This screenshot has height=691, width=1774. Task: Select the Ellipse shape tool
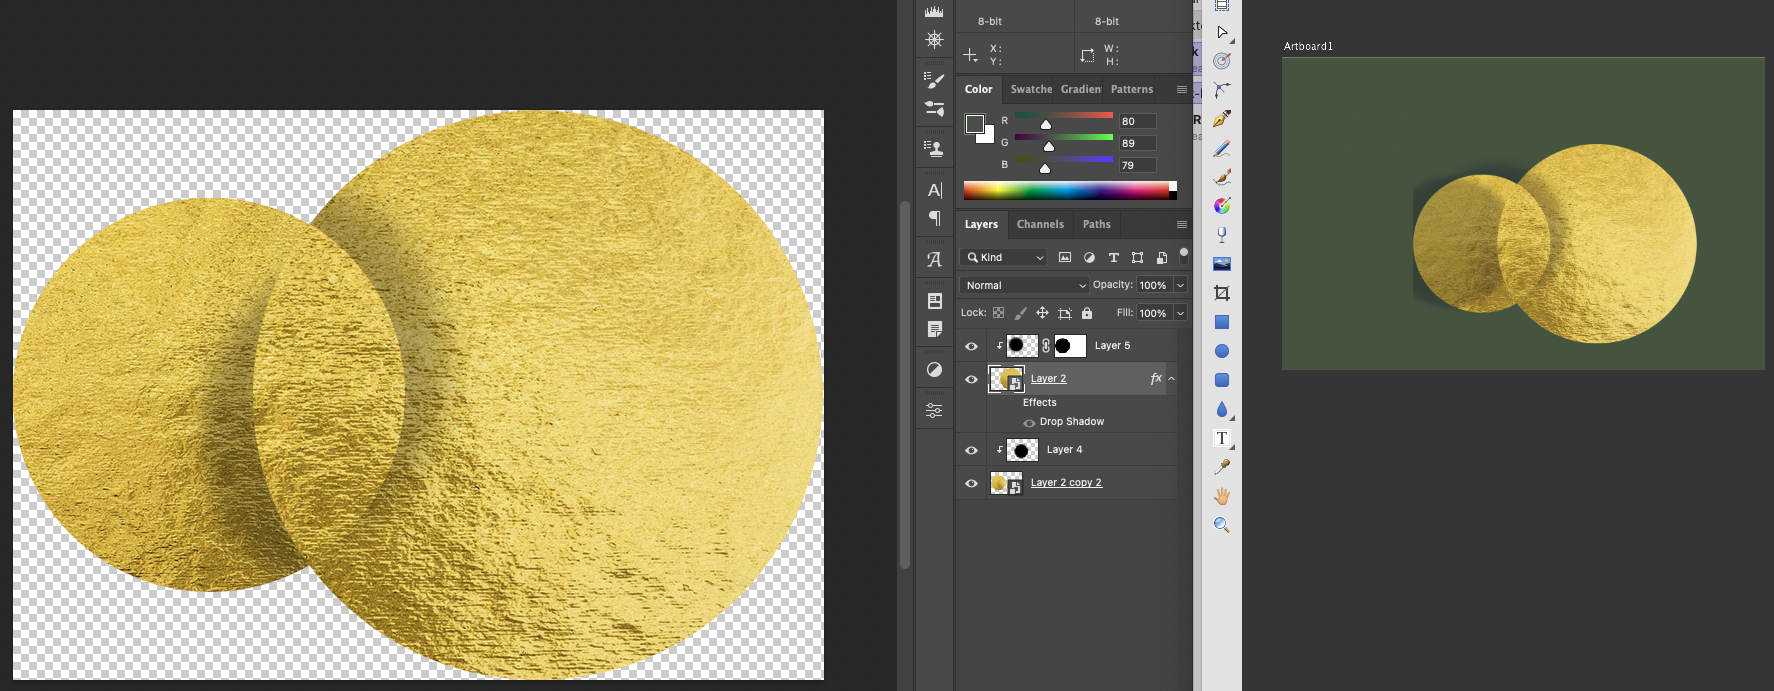pos(1222,351)
